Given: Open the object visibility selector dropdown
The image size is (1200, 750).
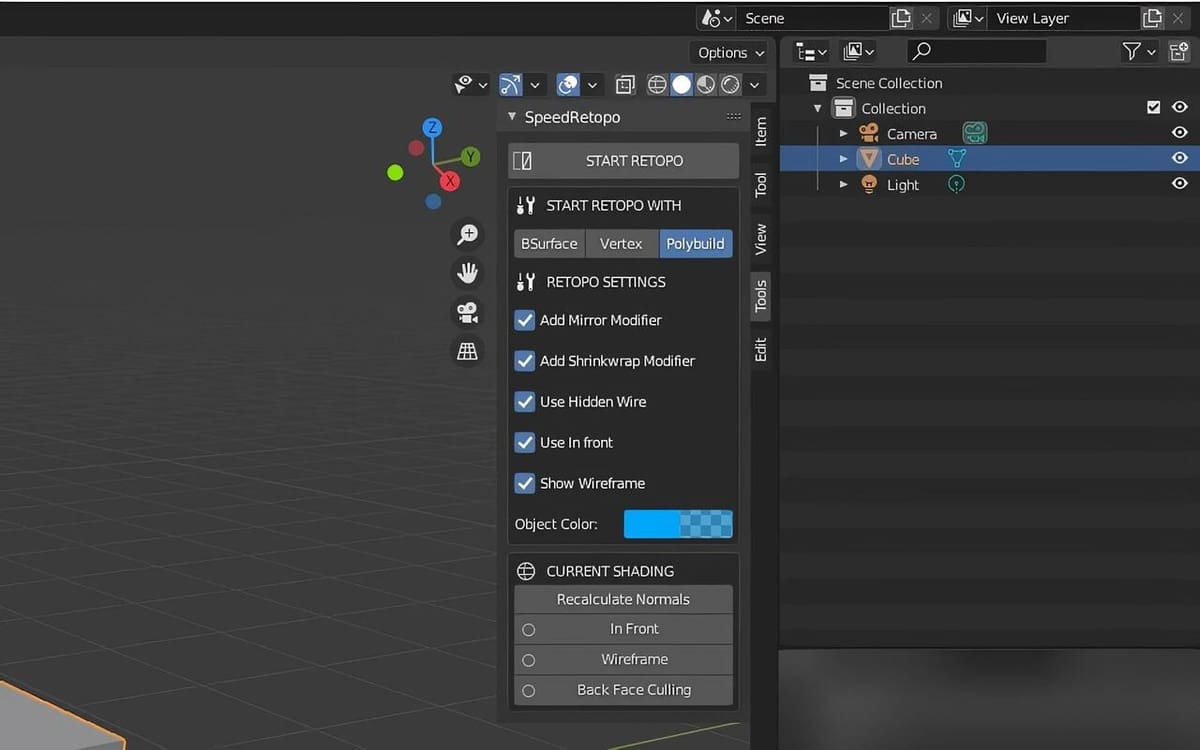Looking at the screenshot, I should pos(472,85).
